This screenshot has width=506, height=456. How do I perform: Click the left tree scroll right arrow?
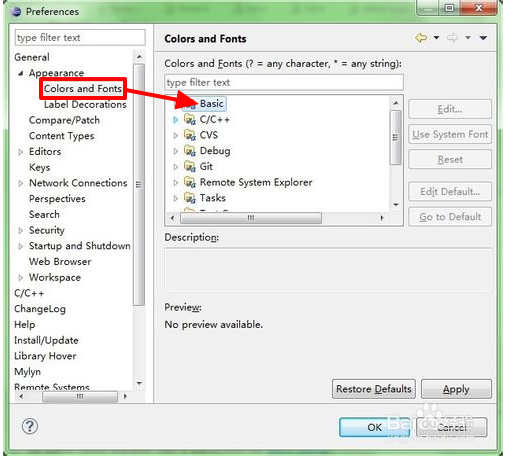pyautogui.click(x=125, y=397)
